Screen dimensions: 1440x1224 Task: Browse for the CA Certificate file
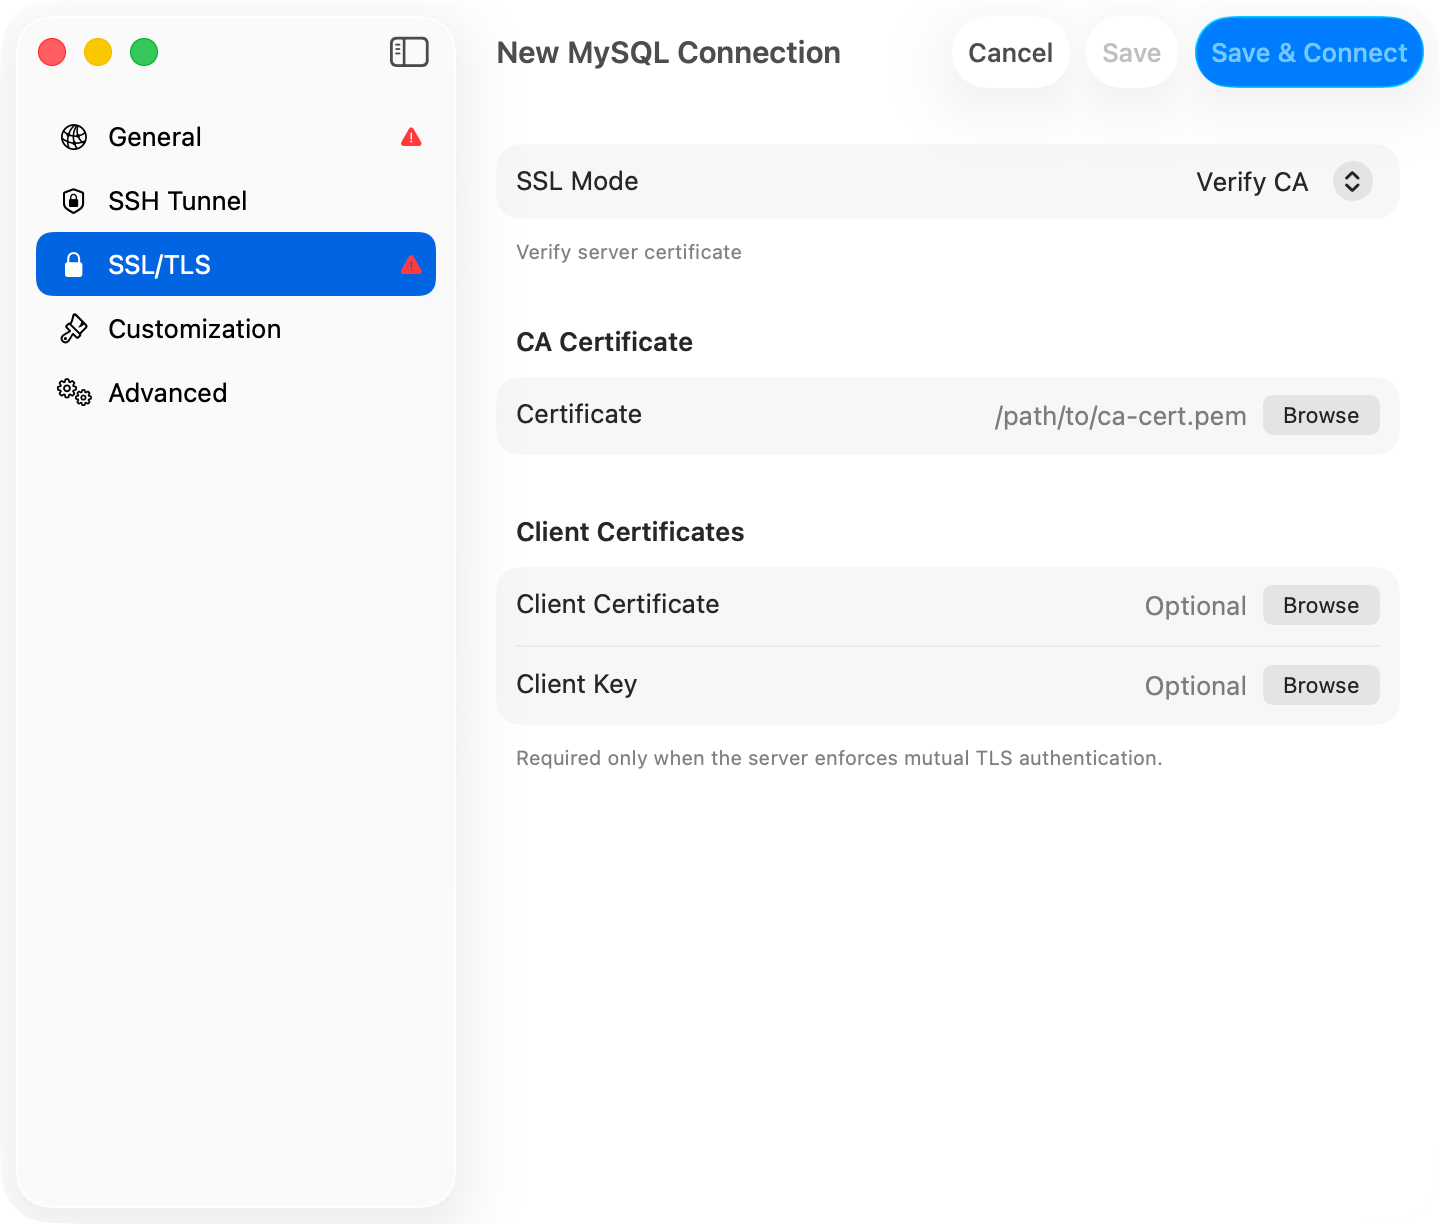1321,415
